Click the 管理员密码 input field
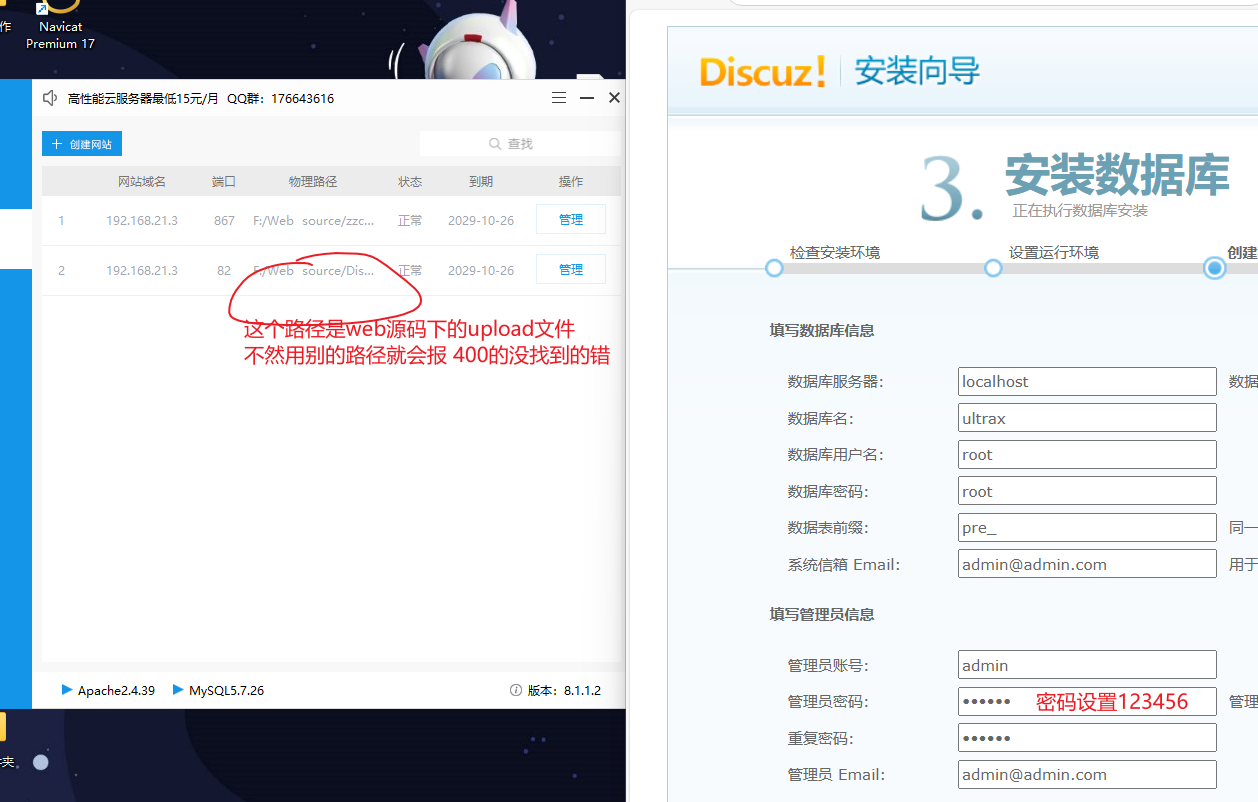1258x802 pixels. tap(1087, 701)
